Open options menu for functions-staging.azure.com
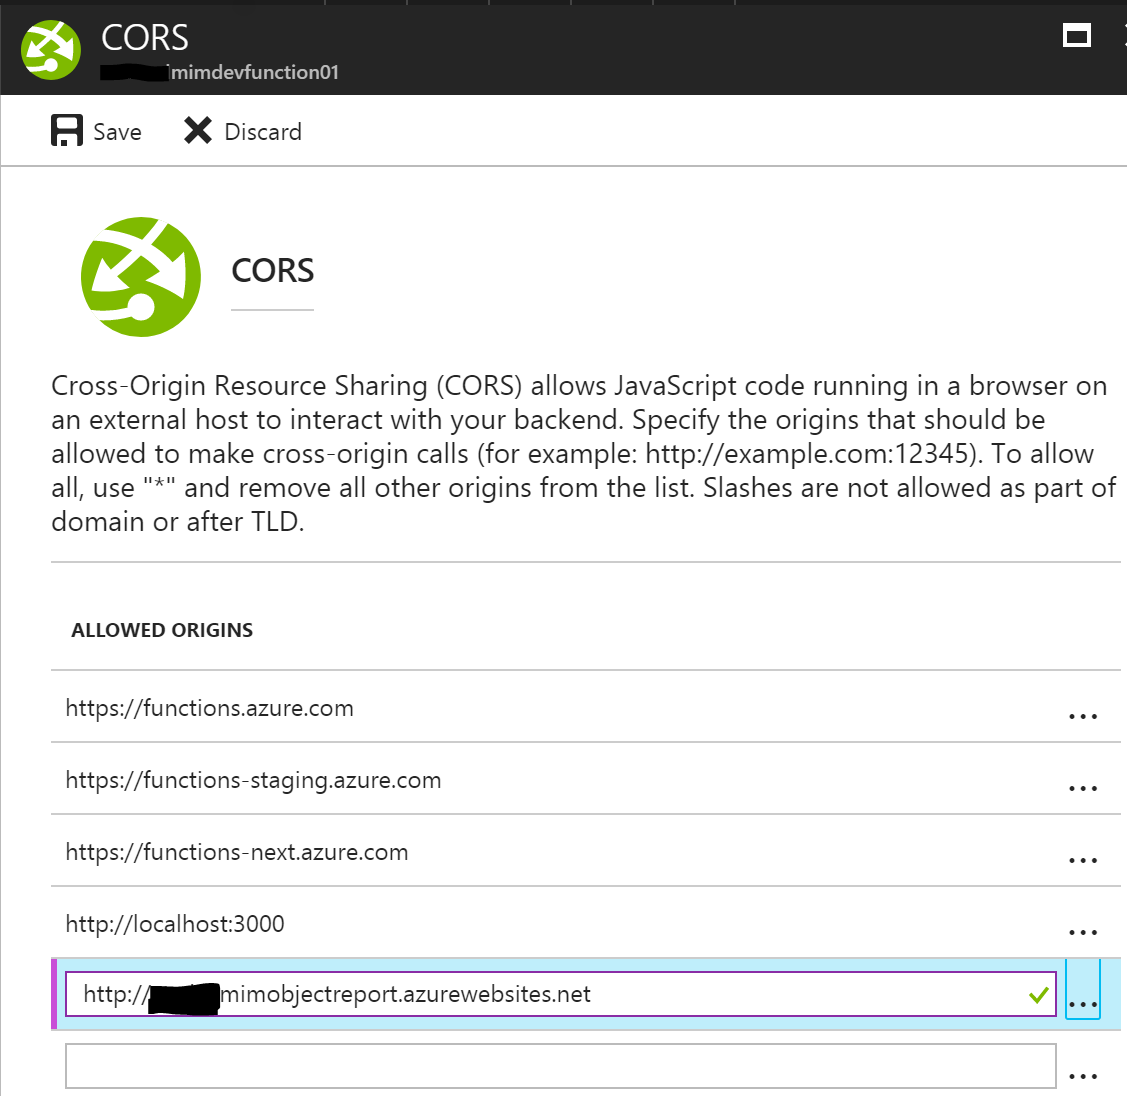Screen dimensions: 1127x1096 (1083, 788)
